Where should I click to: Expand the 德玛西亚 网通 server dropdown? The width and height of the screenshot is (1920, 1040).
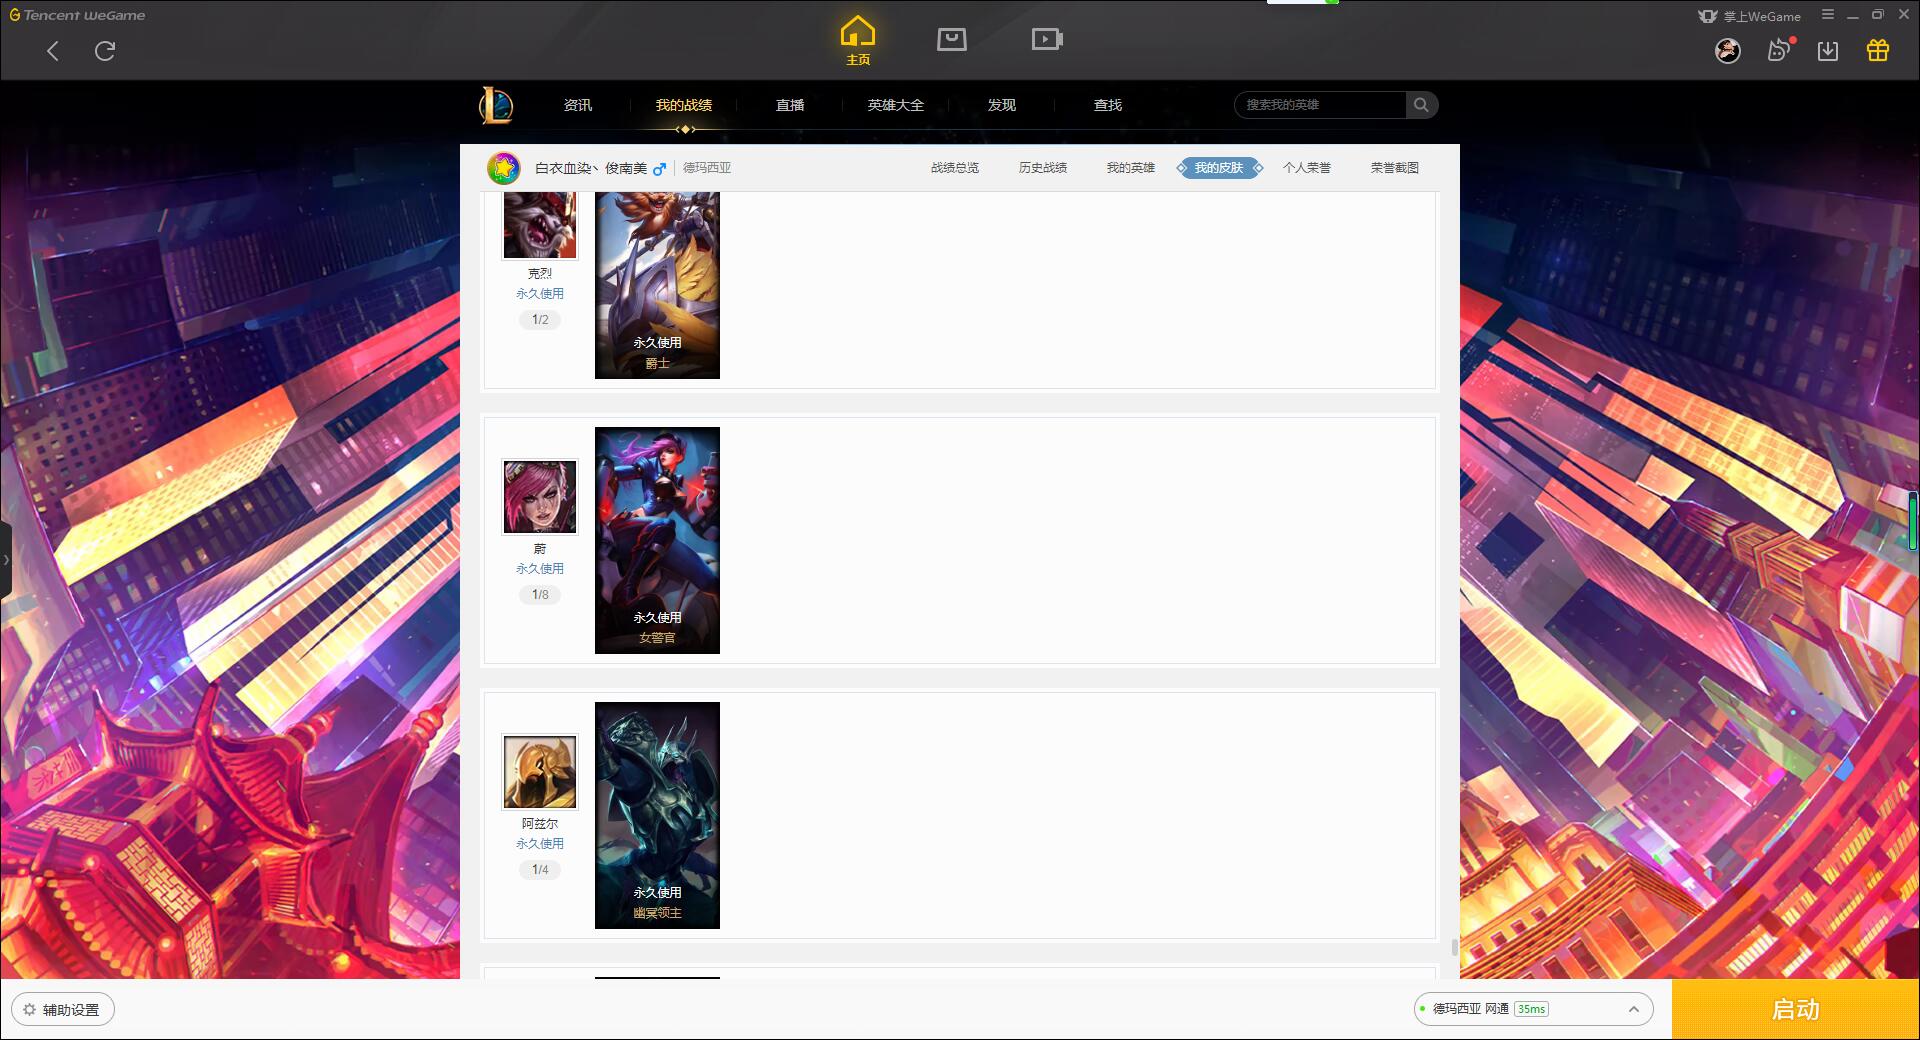(x=1533, y=1009)
